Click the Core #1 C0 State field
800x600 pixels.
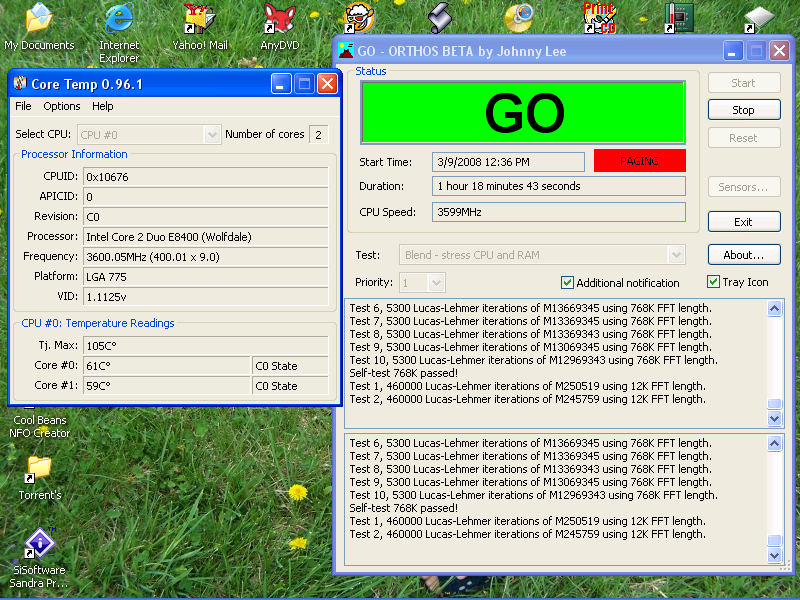tap(290, 386)
